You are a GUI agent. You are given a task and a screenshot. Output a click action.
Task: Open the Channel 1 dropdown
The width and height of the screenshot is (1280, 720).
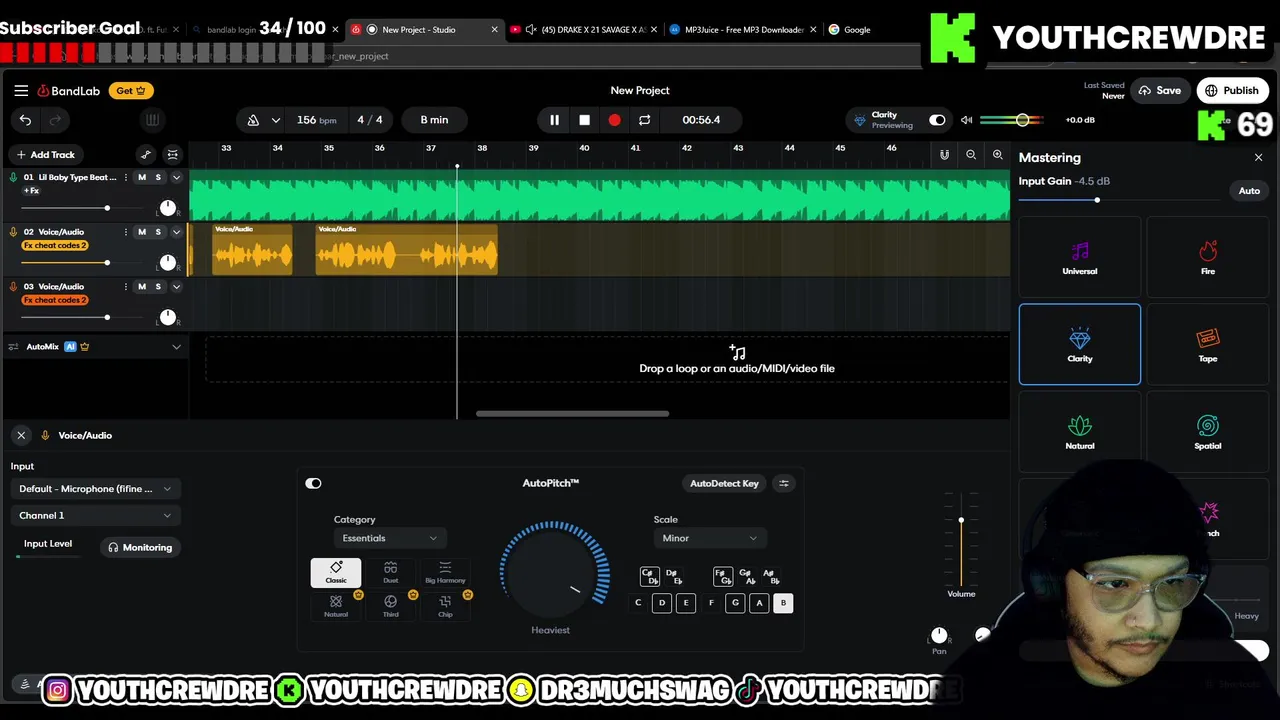tap(95, 515)
